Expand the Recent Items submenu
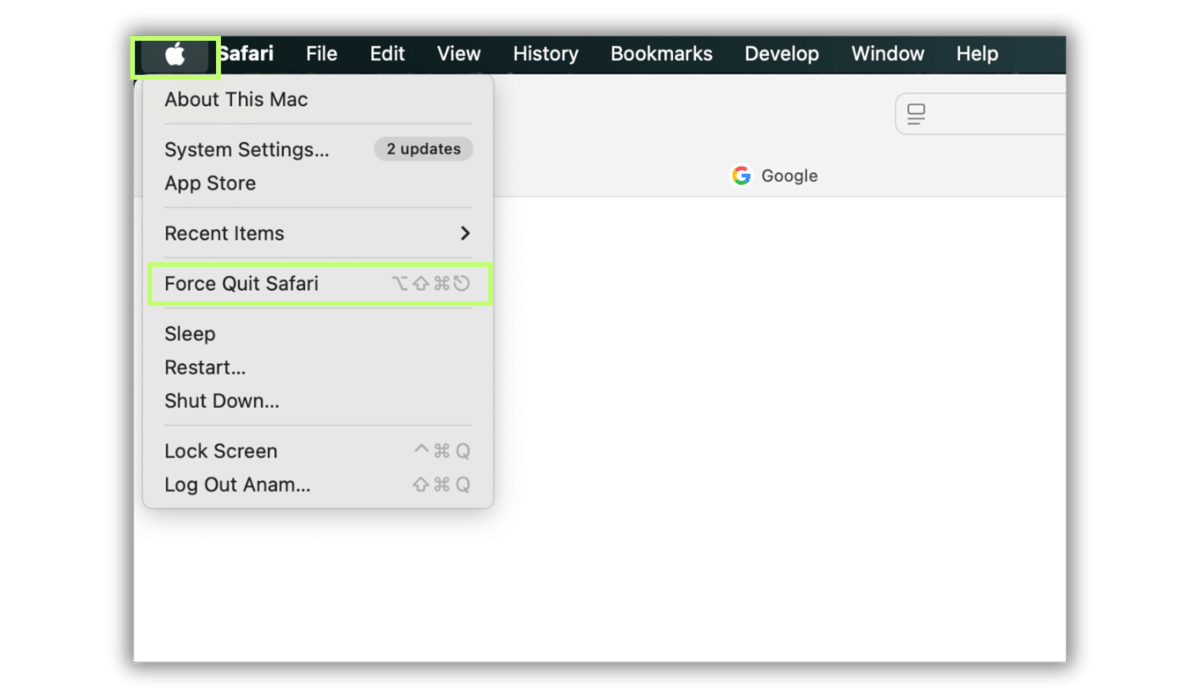The width and height of the screenshot is (1200, 698). click(x=318, y=233)
